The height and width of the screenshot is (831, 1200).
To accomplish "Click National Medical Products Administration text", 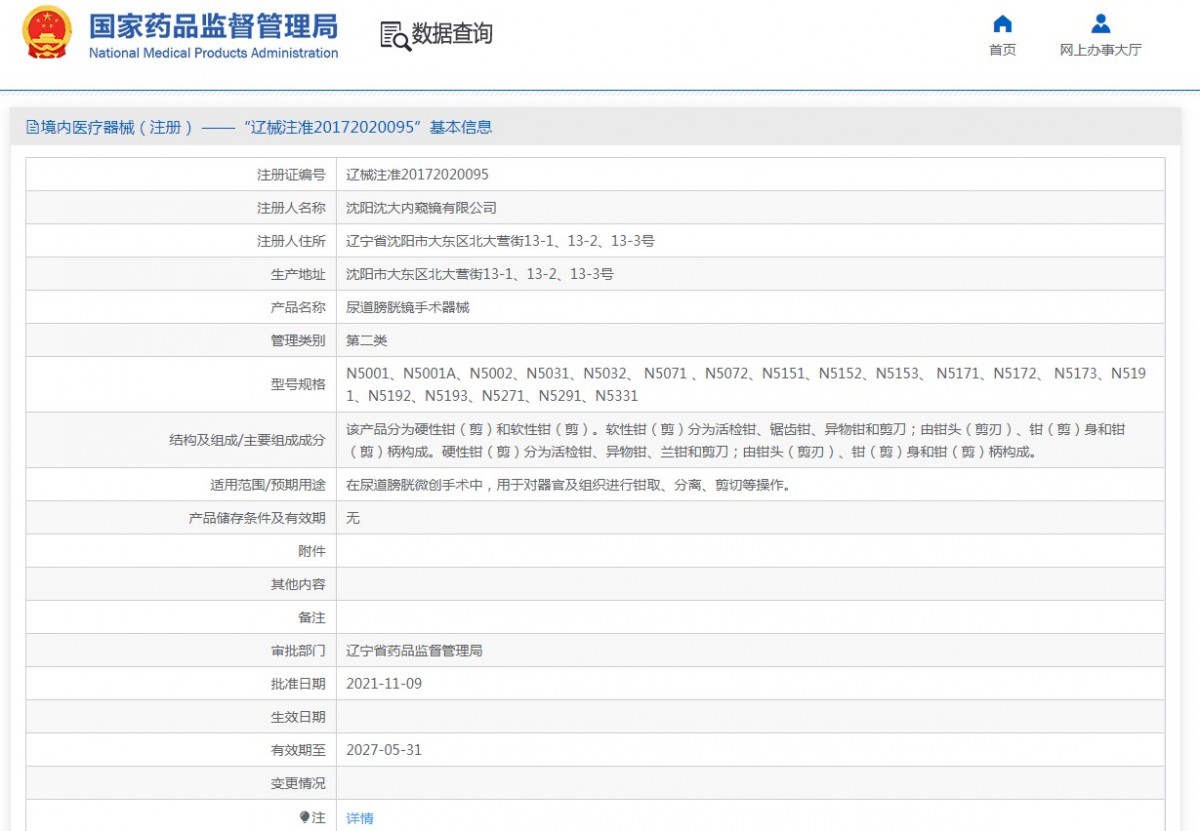I will (214, 53).
